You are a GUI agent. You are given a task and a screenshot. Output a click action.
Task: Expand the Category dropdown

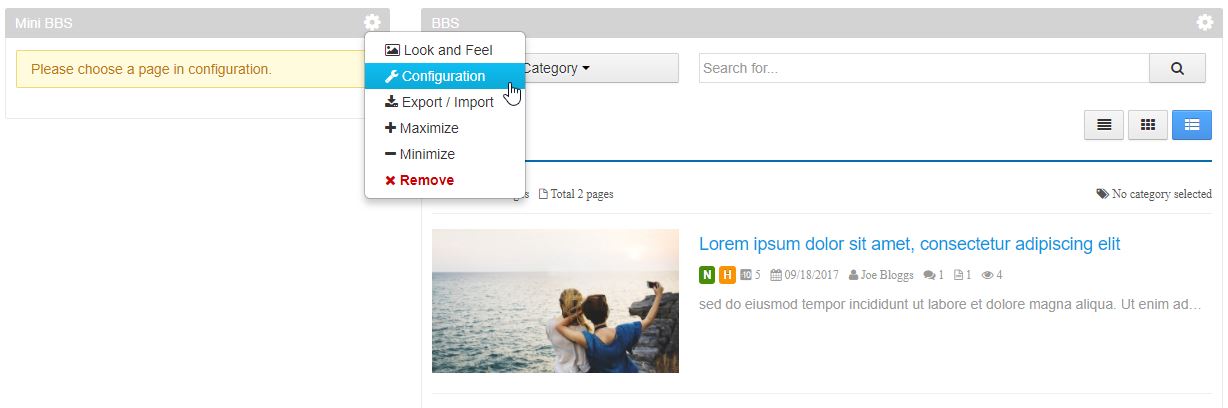coord(557,68)
